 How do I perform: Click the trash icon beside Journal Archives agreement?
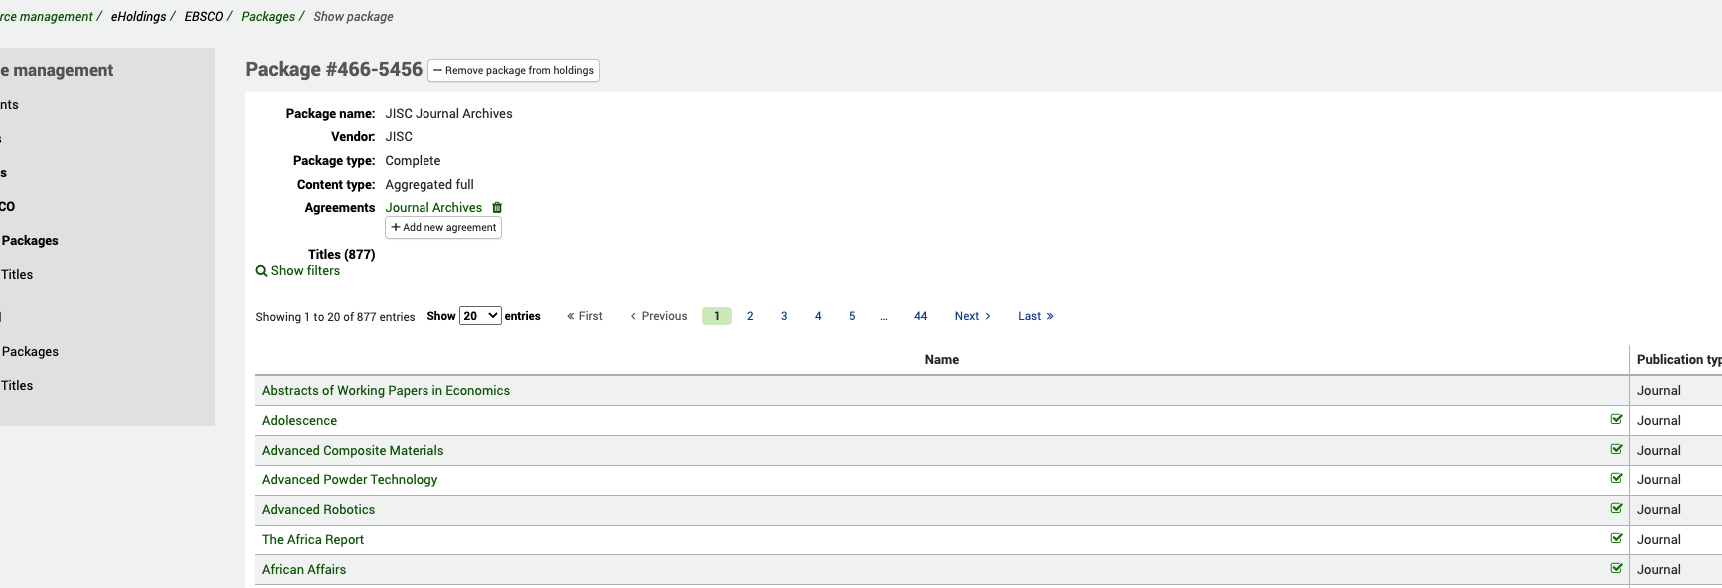point(497,208)
